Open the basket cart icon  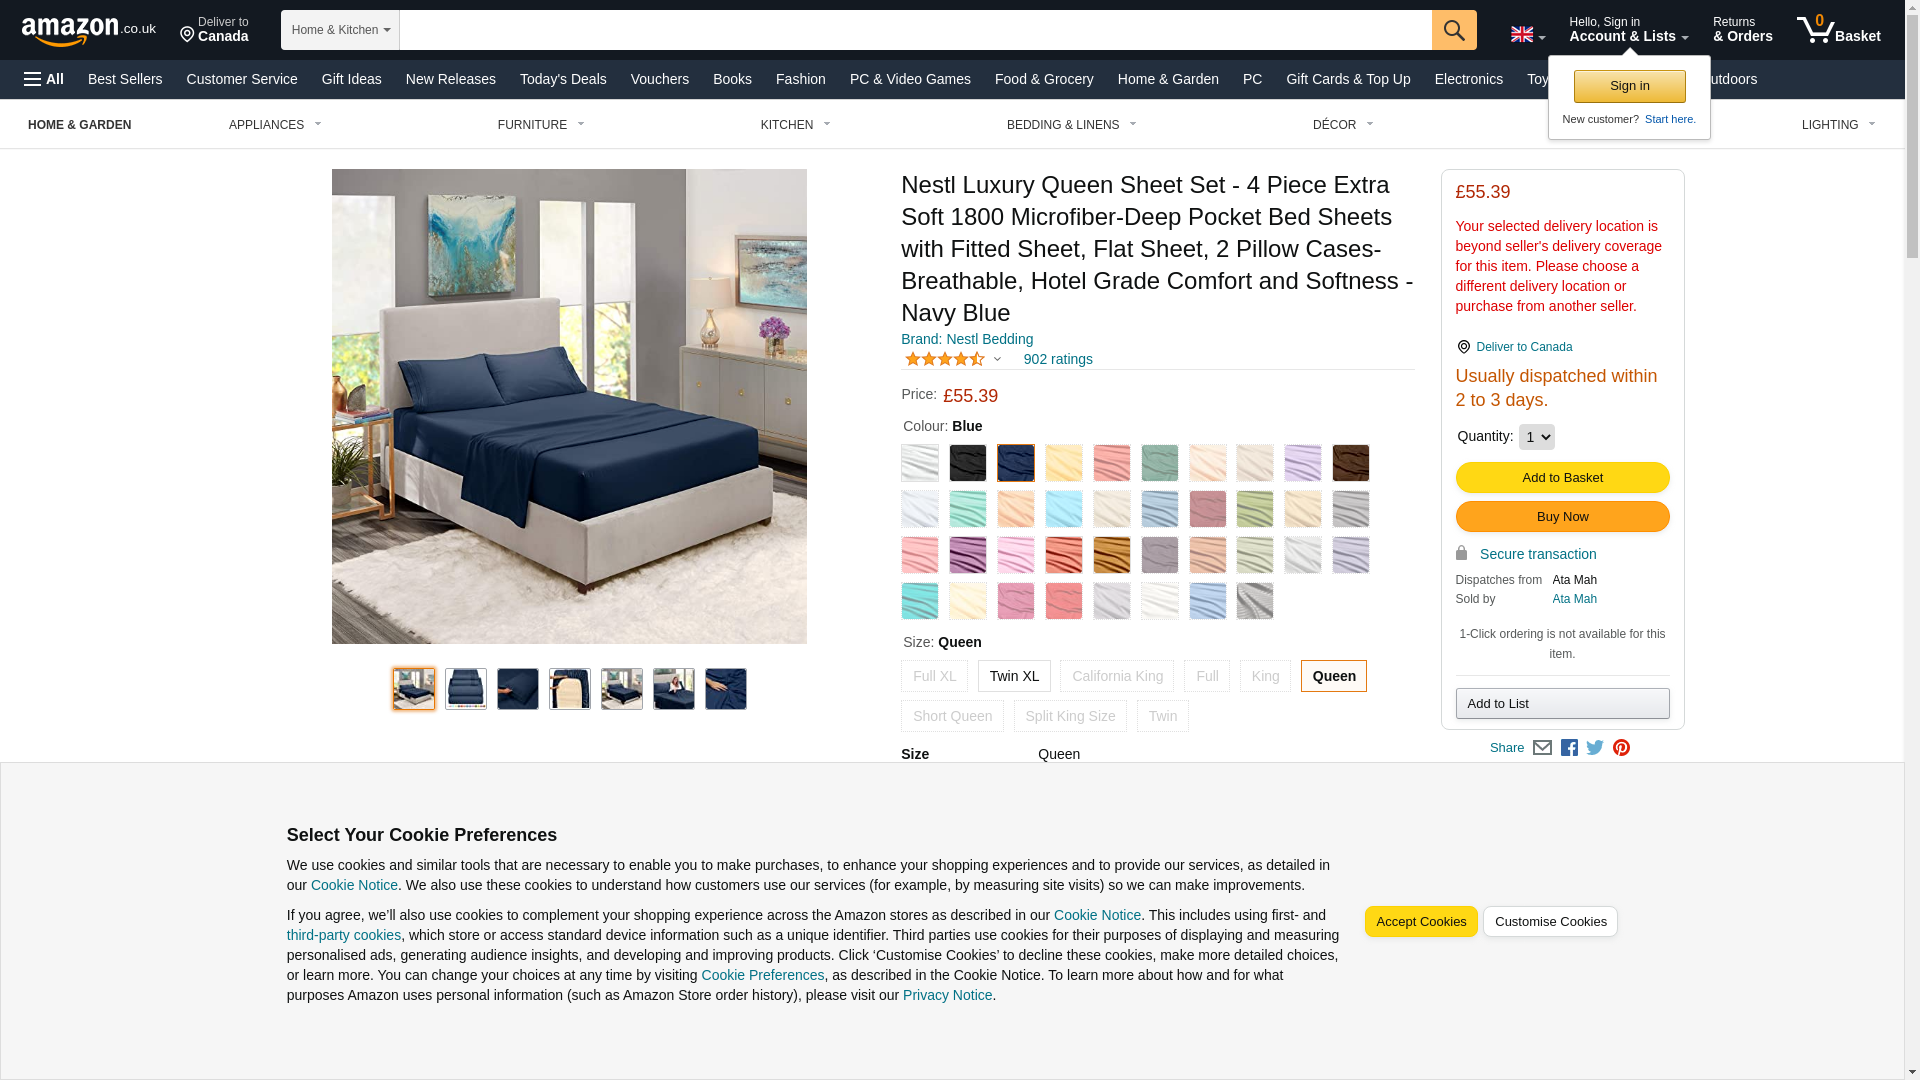click(x=1838, y=30)
